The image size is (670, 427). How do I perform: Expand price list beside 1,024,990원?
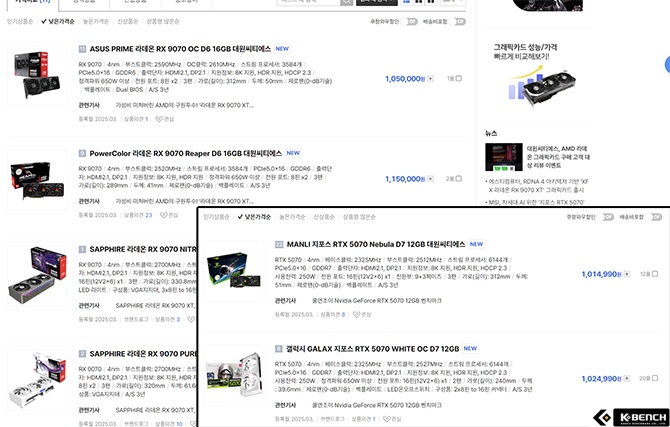(626, 378)
